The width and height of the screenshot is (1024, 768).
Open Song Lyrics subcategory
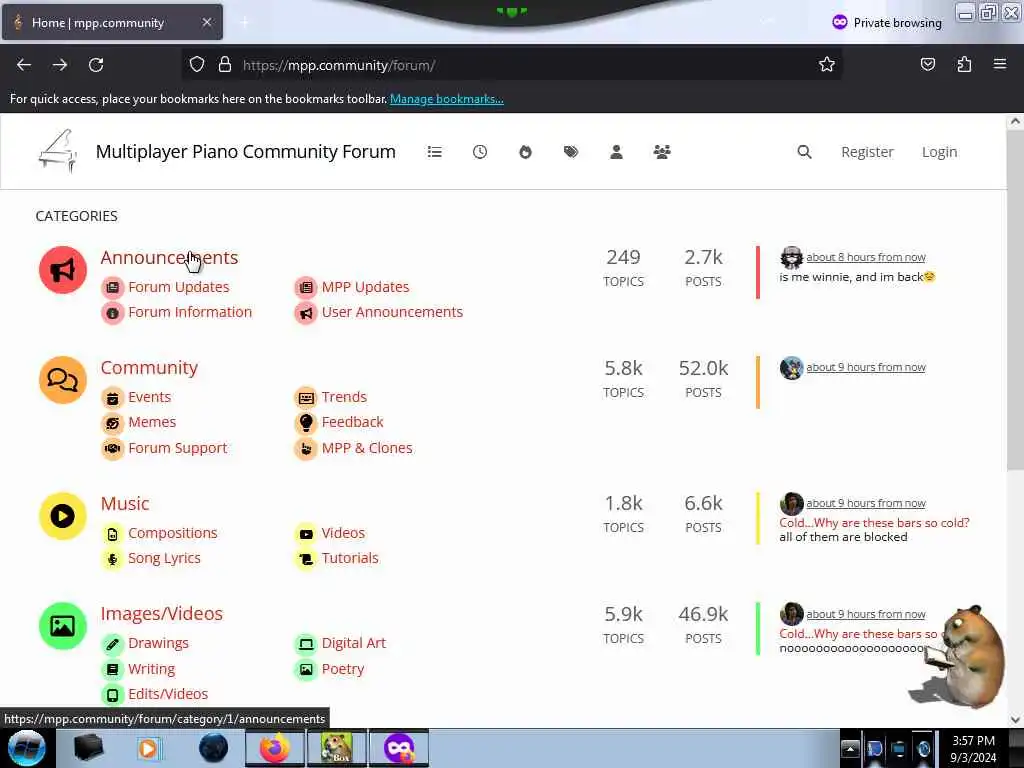164,558
